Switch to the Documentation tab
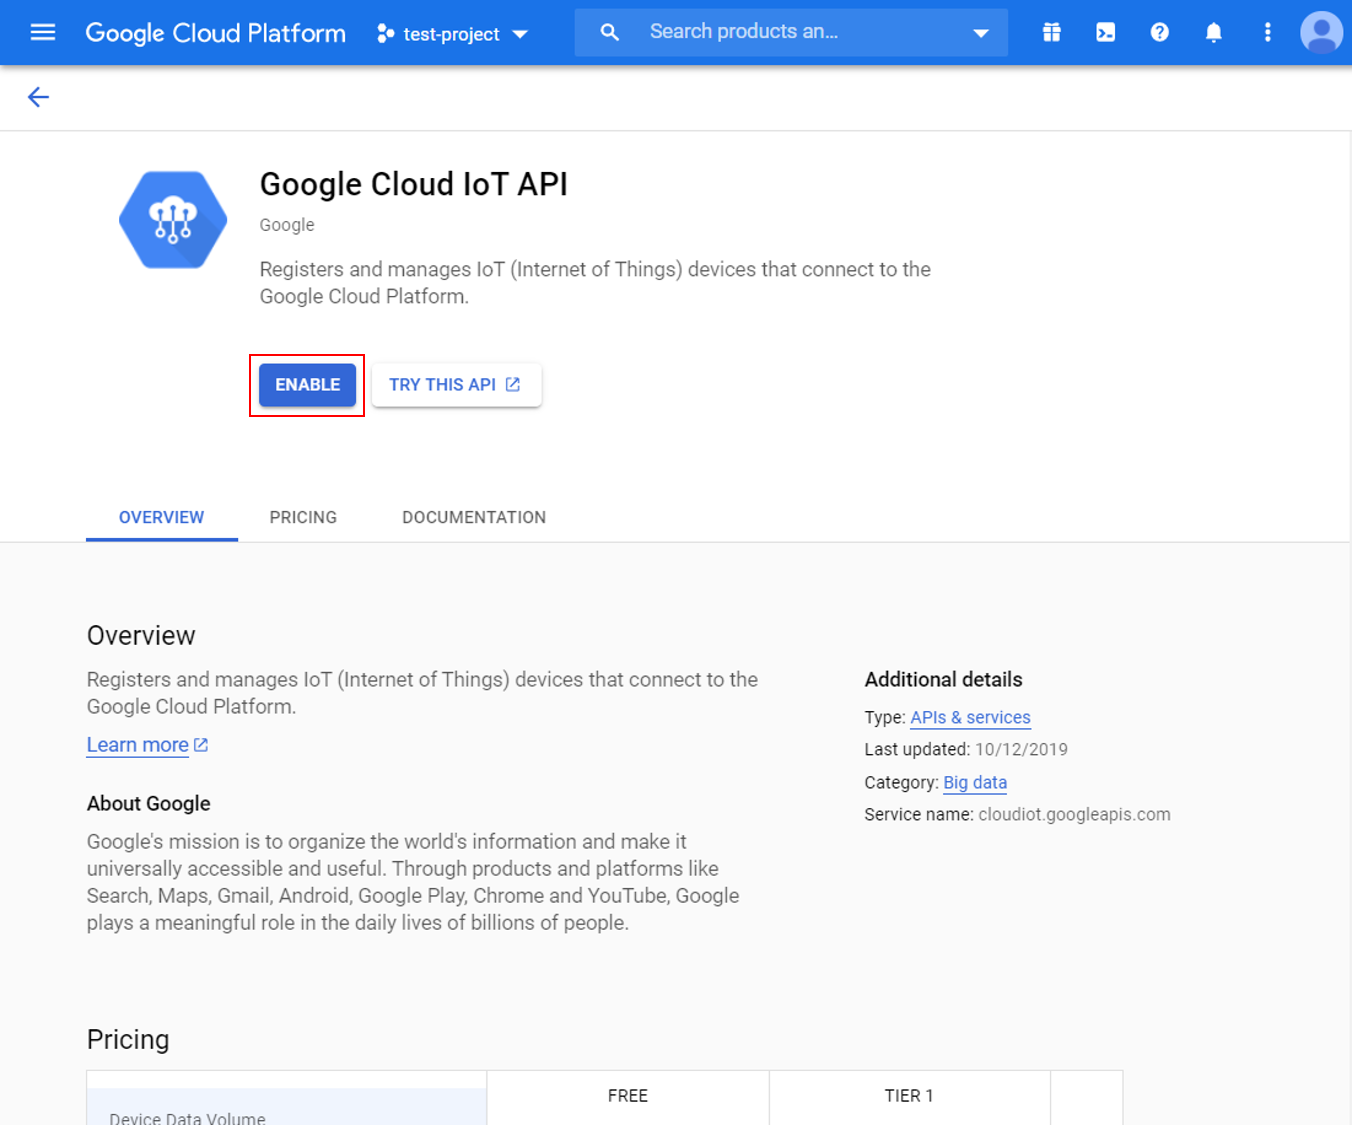 point(474,517)
